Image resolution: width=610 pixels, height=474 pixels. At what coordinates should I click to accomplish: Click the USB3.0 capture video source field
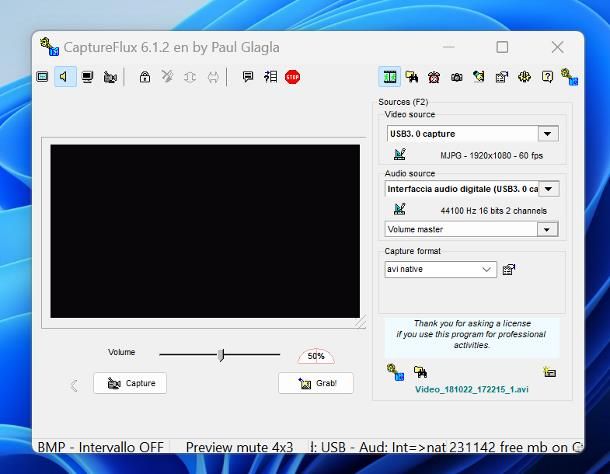tap(463, 134)
